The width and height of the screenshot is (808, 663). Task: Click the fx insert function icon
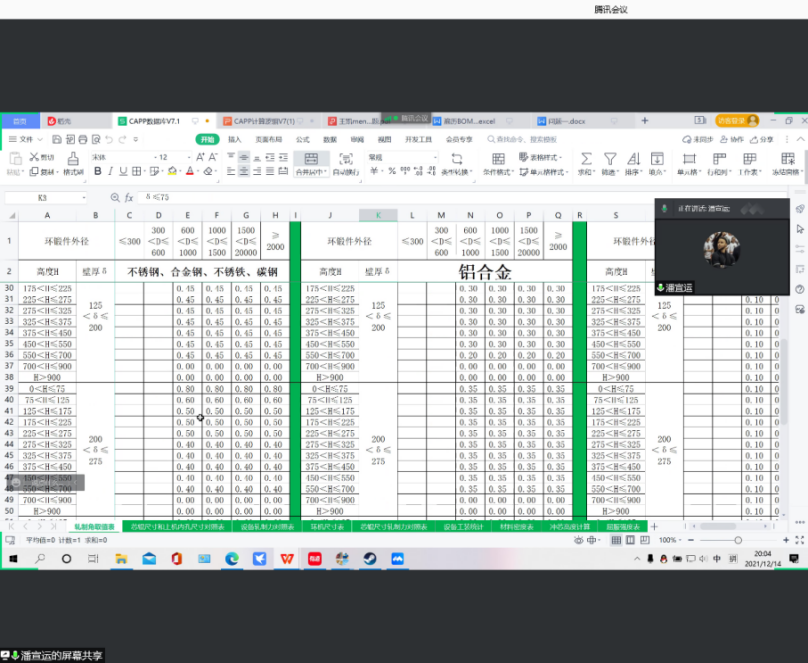point(129,198)
